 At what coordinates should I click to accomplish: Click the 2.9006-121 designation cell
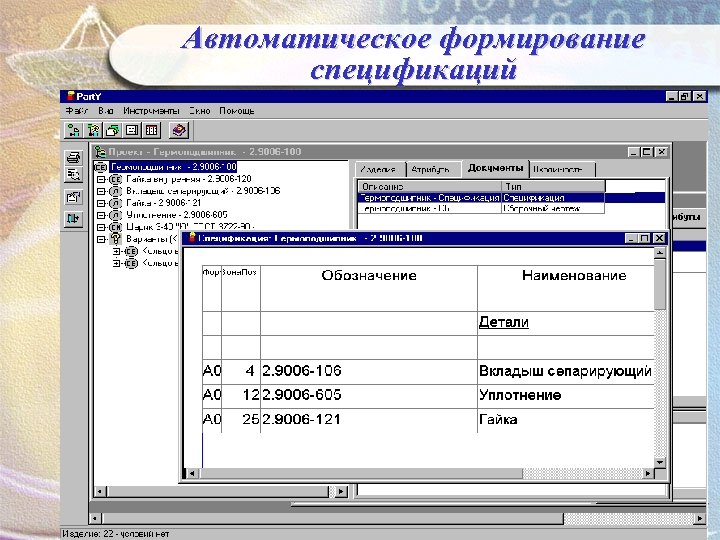click(x=369, y=420)
